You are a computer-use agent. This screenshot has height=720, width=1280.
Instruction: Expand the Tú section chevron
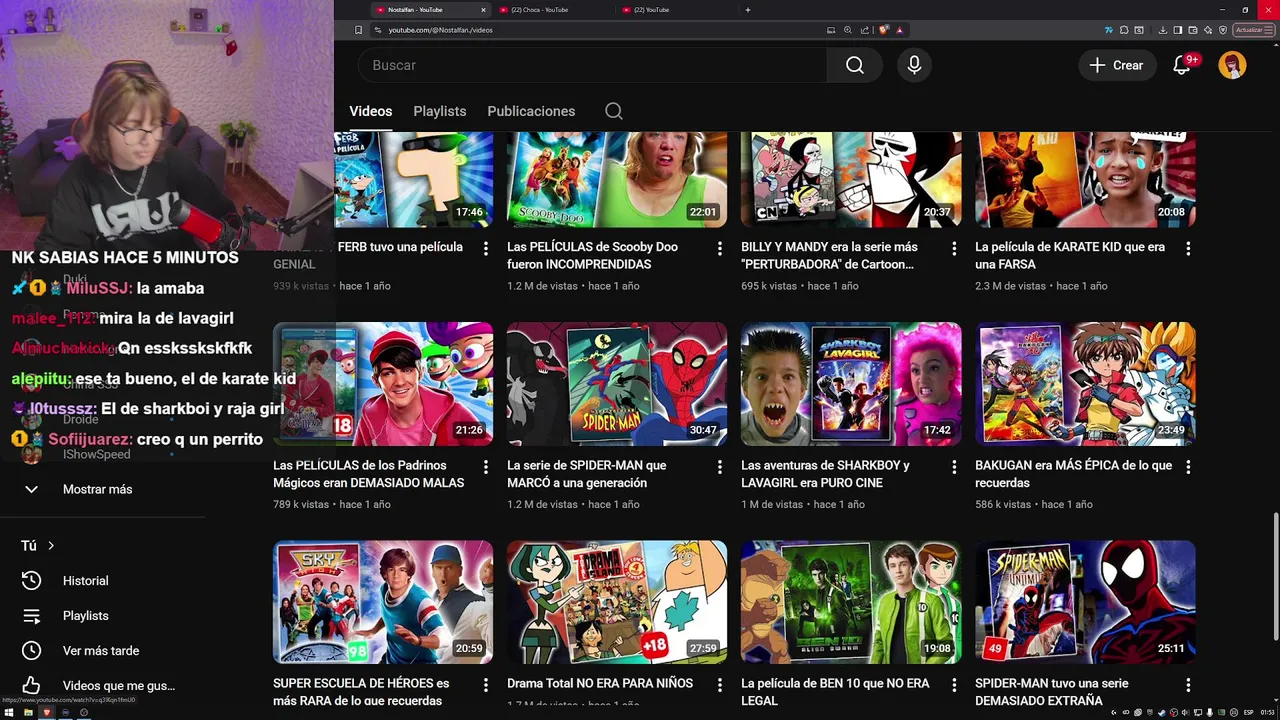(x=51, y=546)
